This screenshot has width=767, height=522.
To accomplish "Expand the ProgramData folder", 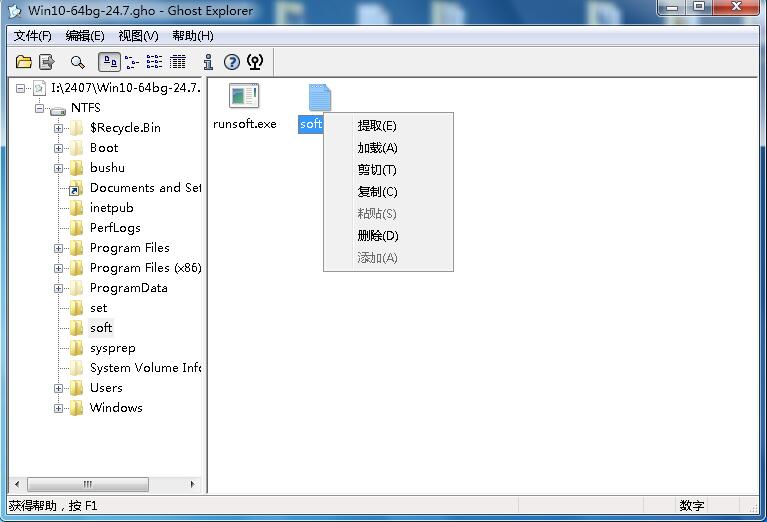I will (58, 289).
